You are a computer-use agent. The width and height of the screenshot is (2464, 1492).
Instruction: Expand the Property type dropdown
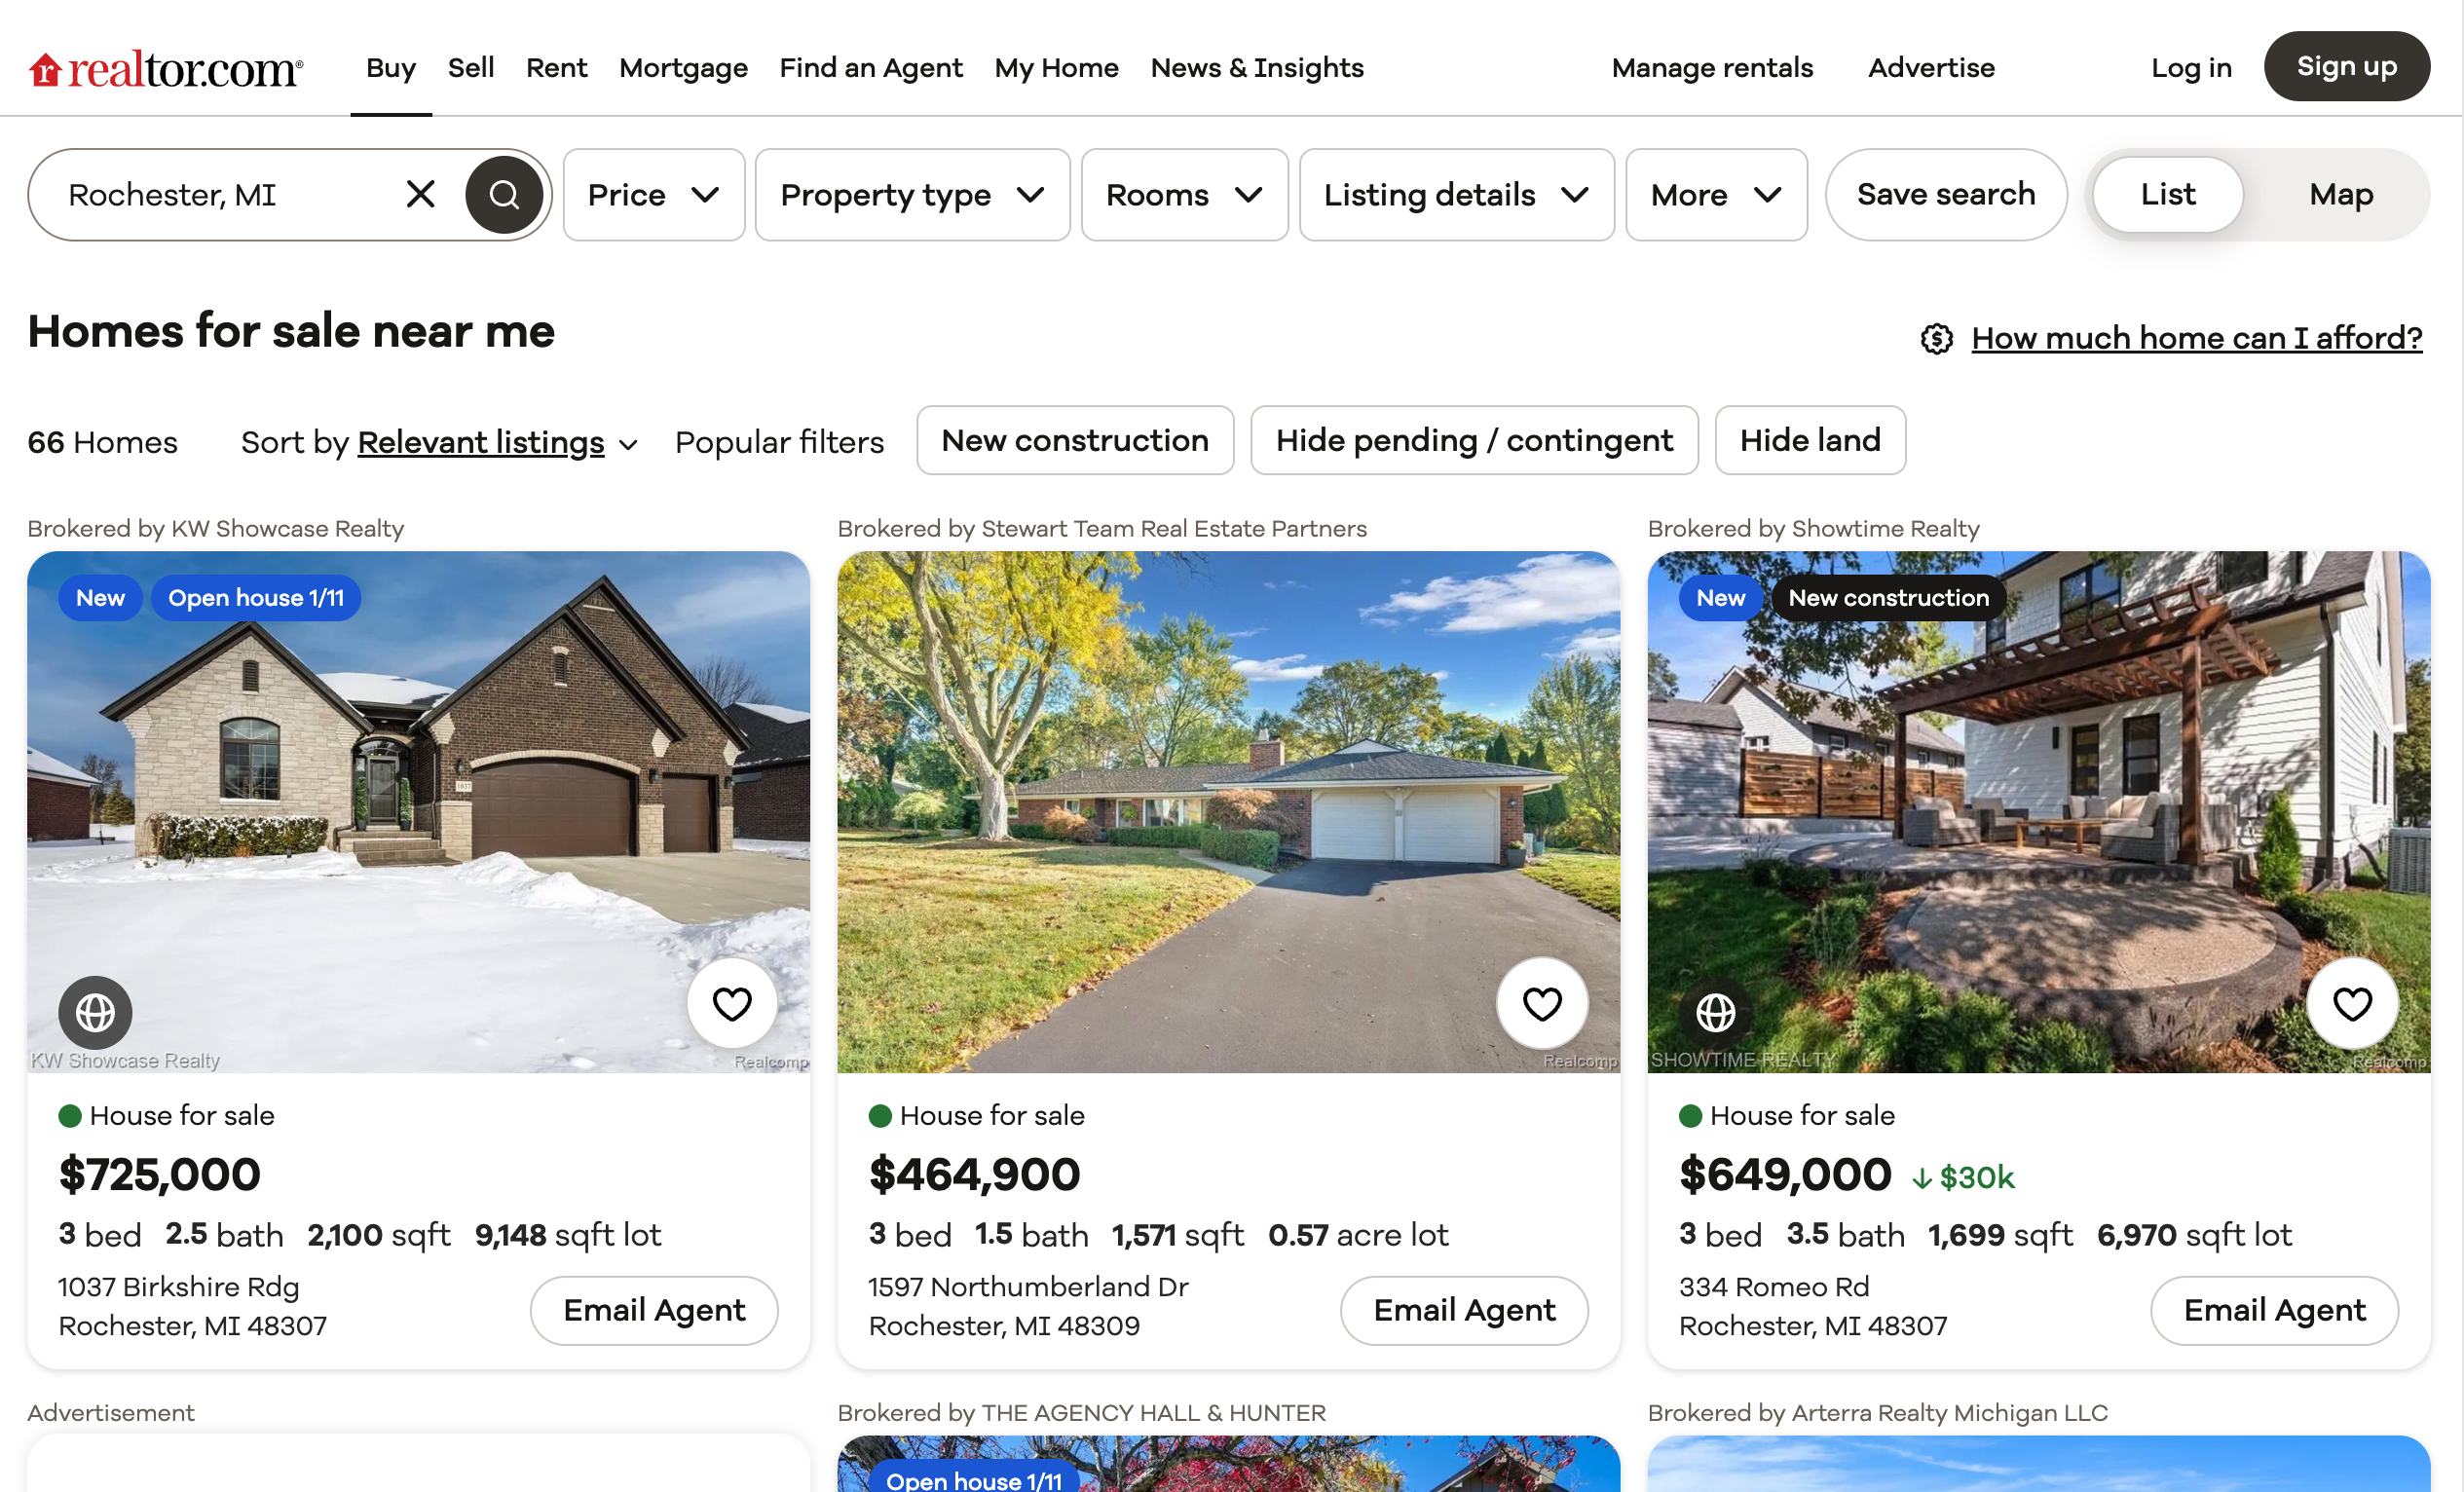click(x=912, y=194)
